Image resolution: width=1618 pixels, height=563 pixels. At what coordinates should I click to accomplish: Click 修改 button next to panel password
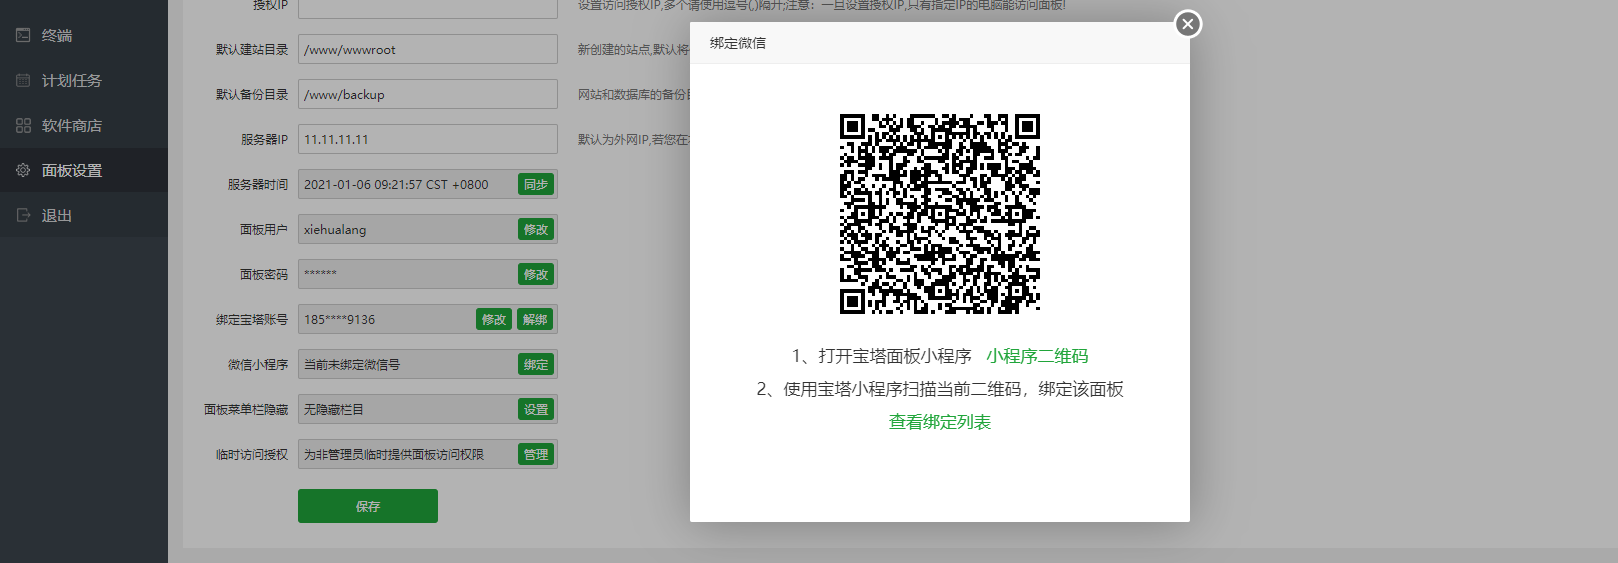click(536, 274)
